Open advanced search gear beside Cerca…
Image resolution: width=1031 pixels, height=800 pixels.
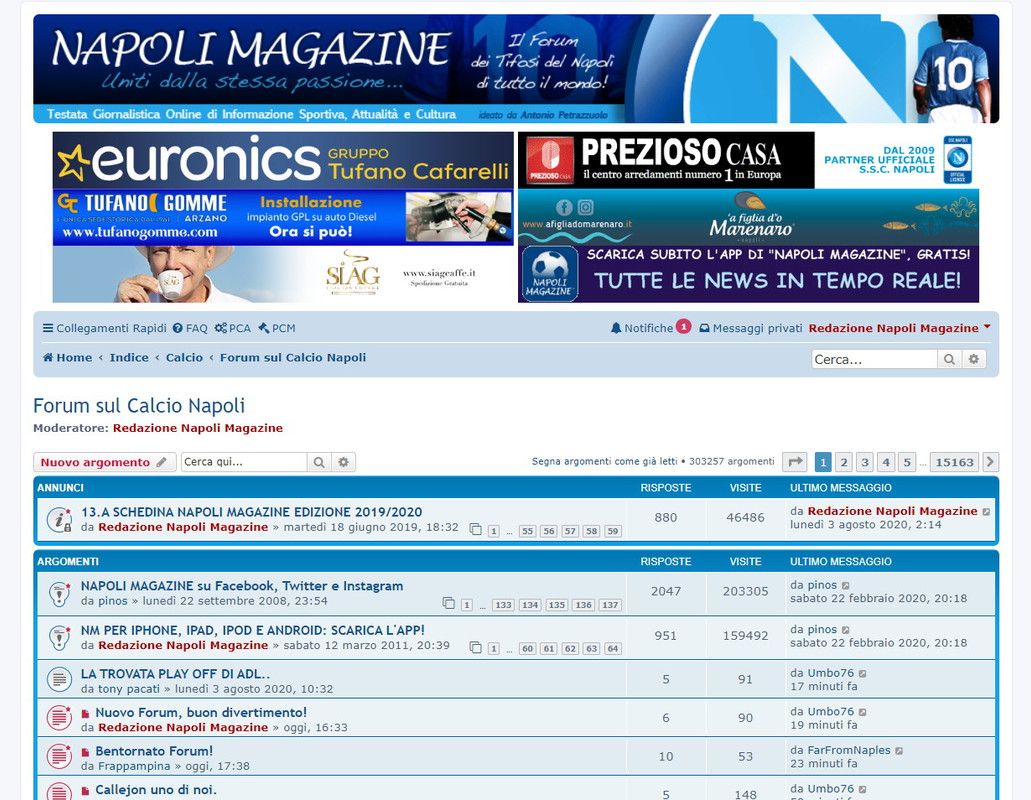pos(974,359)
